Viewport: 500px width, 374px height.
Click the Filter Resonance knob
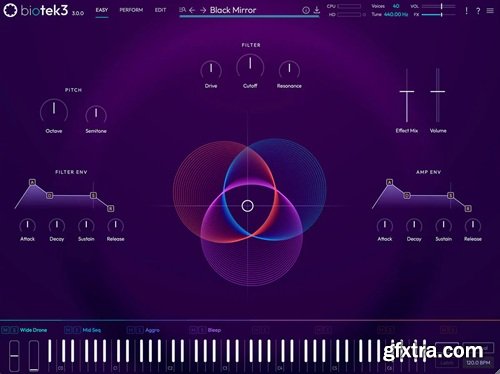[x=289, y=70]
